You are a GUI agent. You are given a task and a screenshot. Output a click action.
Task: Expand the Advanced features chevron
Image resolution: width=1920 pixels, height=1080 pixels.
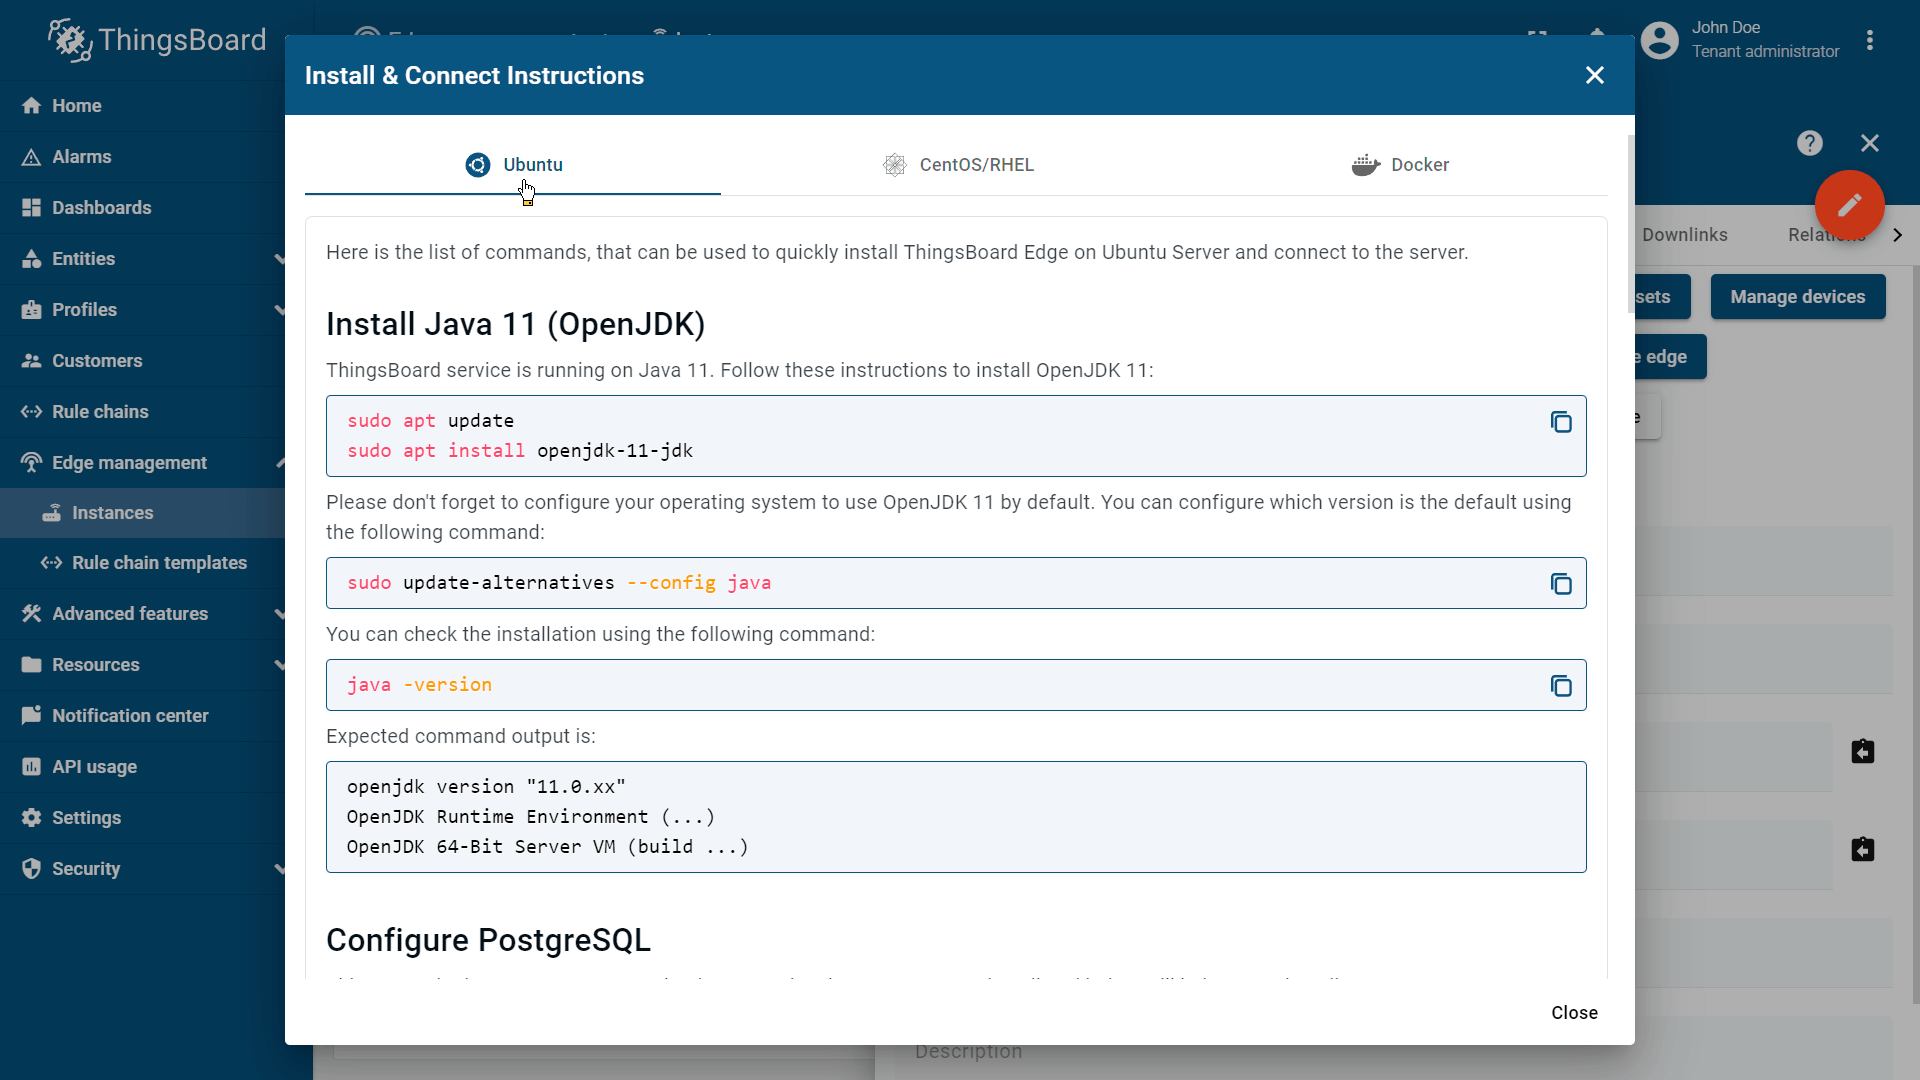(279, 614)
